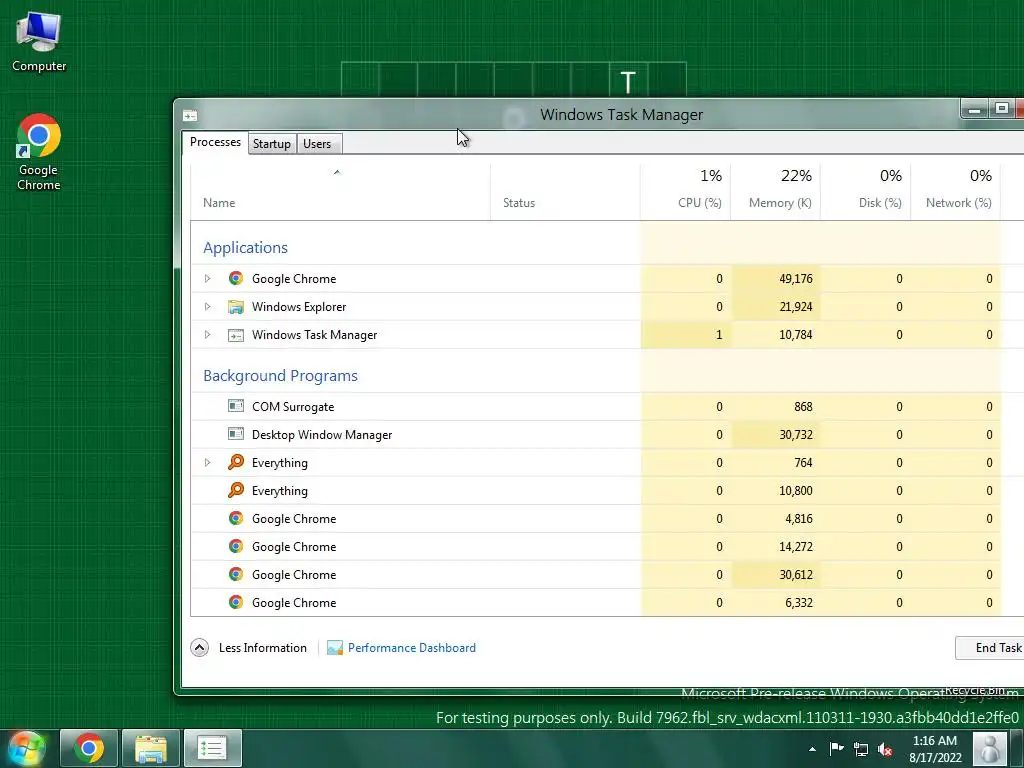The width and height of the screenshot is (1024, 768).
Task: Open the Performance Dashboard link
Action: pyautogui.click(x=411, y=648)
